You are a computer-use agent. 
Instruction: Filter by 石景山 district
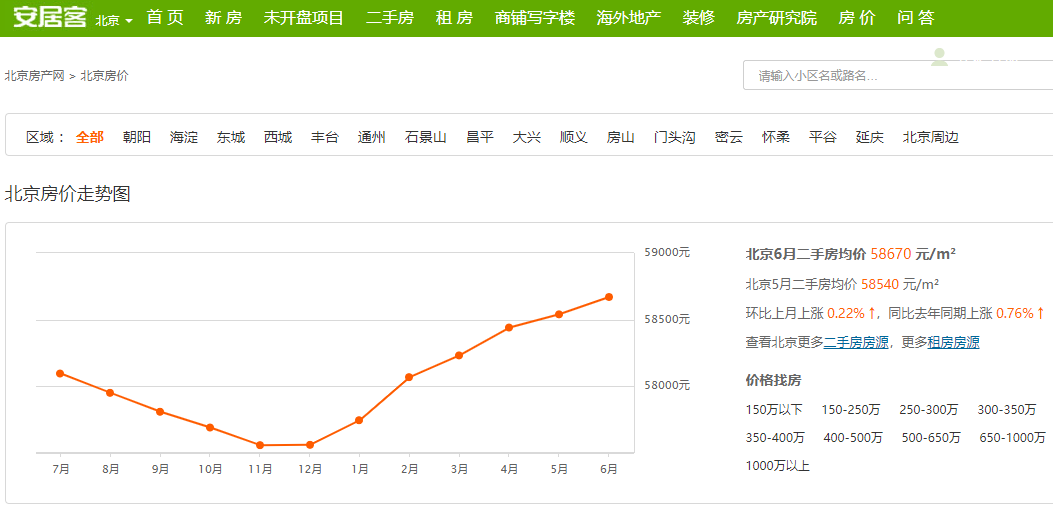(x=426, y=138)
